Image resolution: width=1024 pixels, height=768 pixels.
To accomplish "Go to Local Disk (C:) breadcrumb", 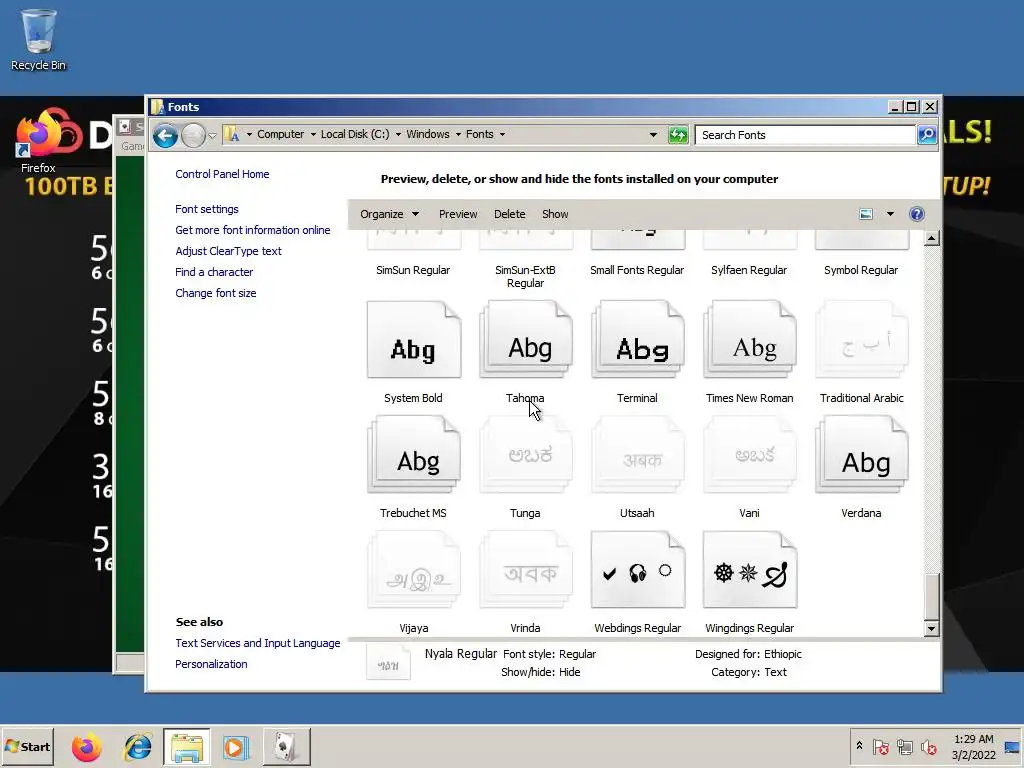I will coord(355,135).
